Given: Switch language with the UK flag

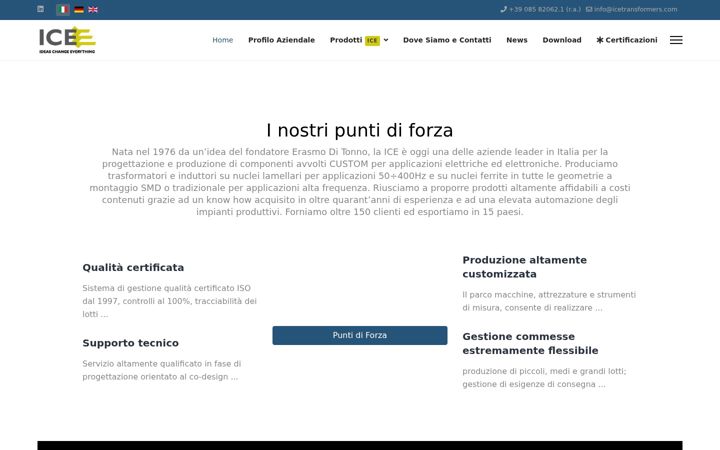Looking at the screenshot, I should coord(93,9).
